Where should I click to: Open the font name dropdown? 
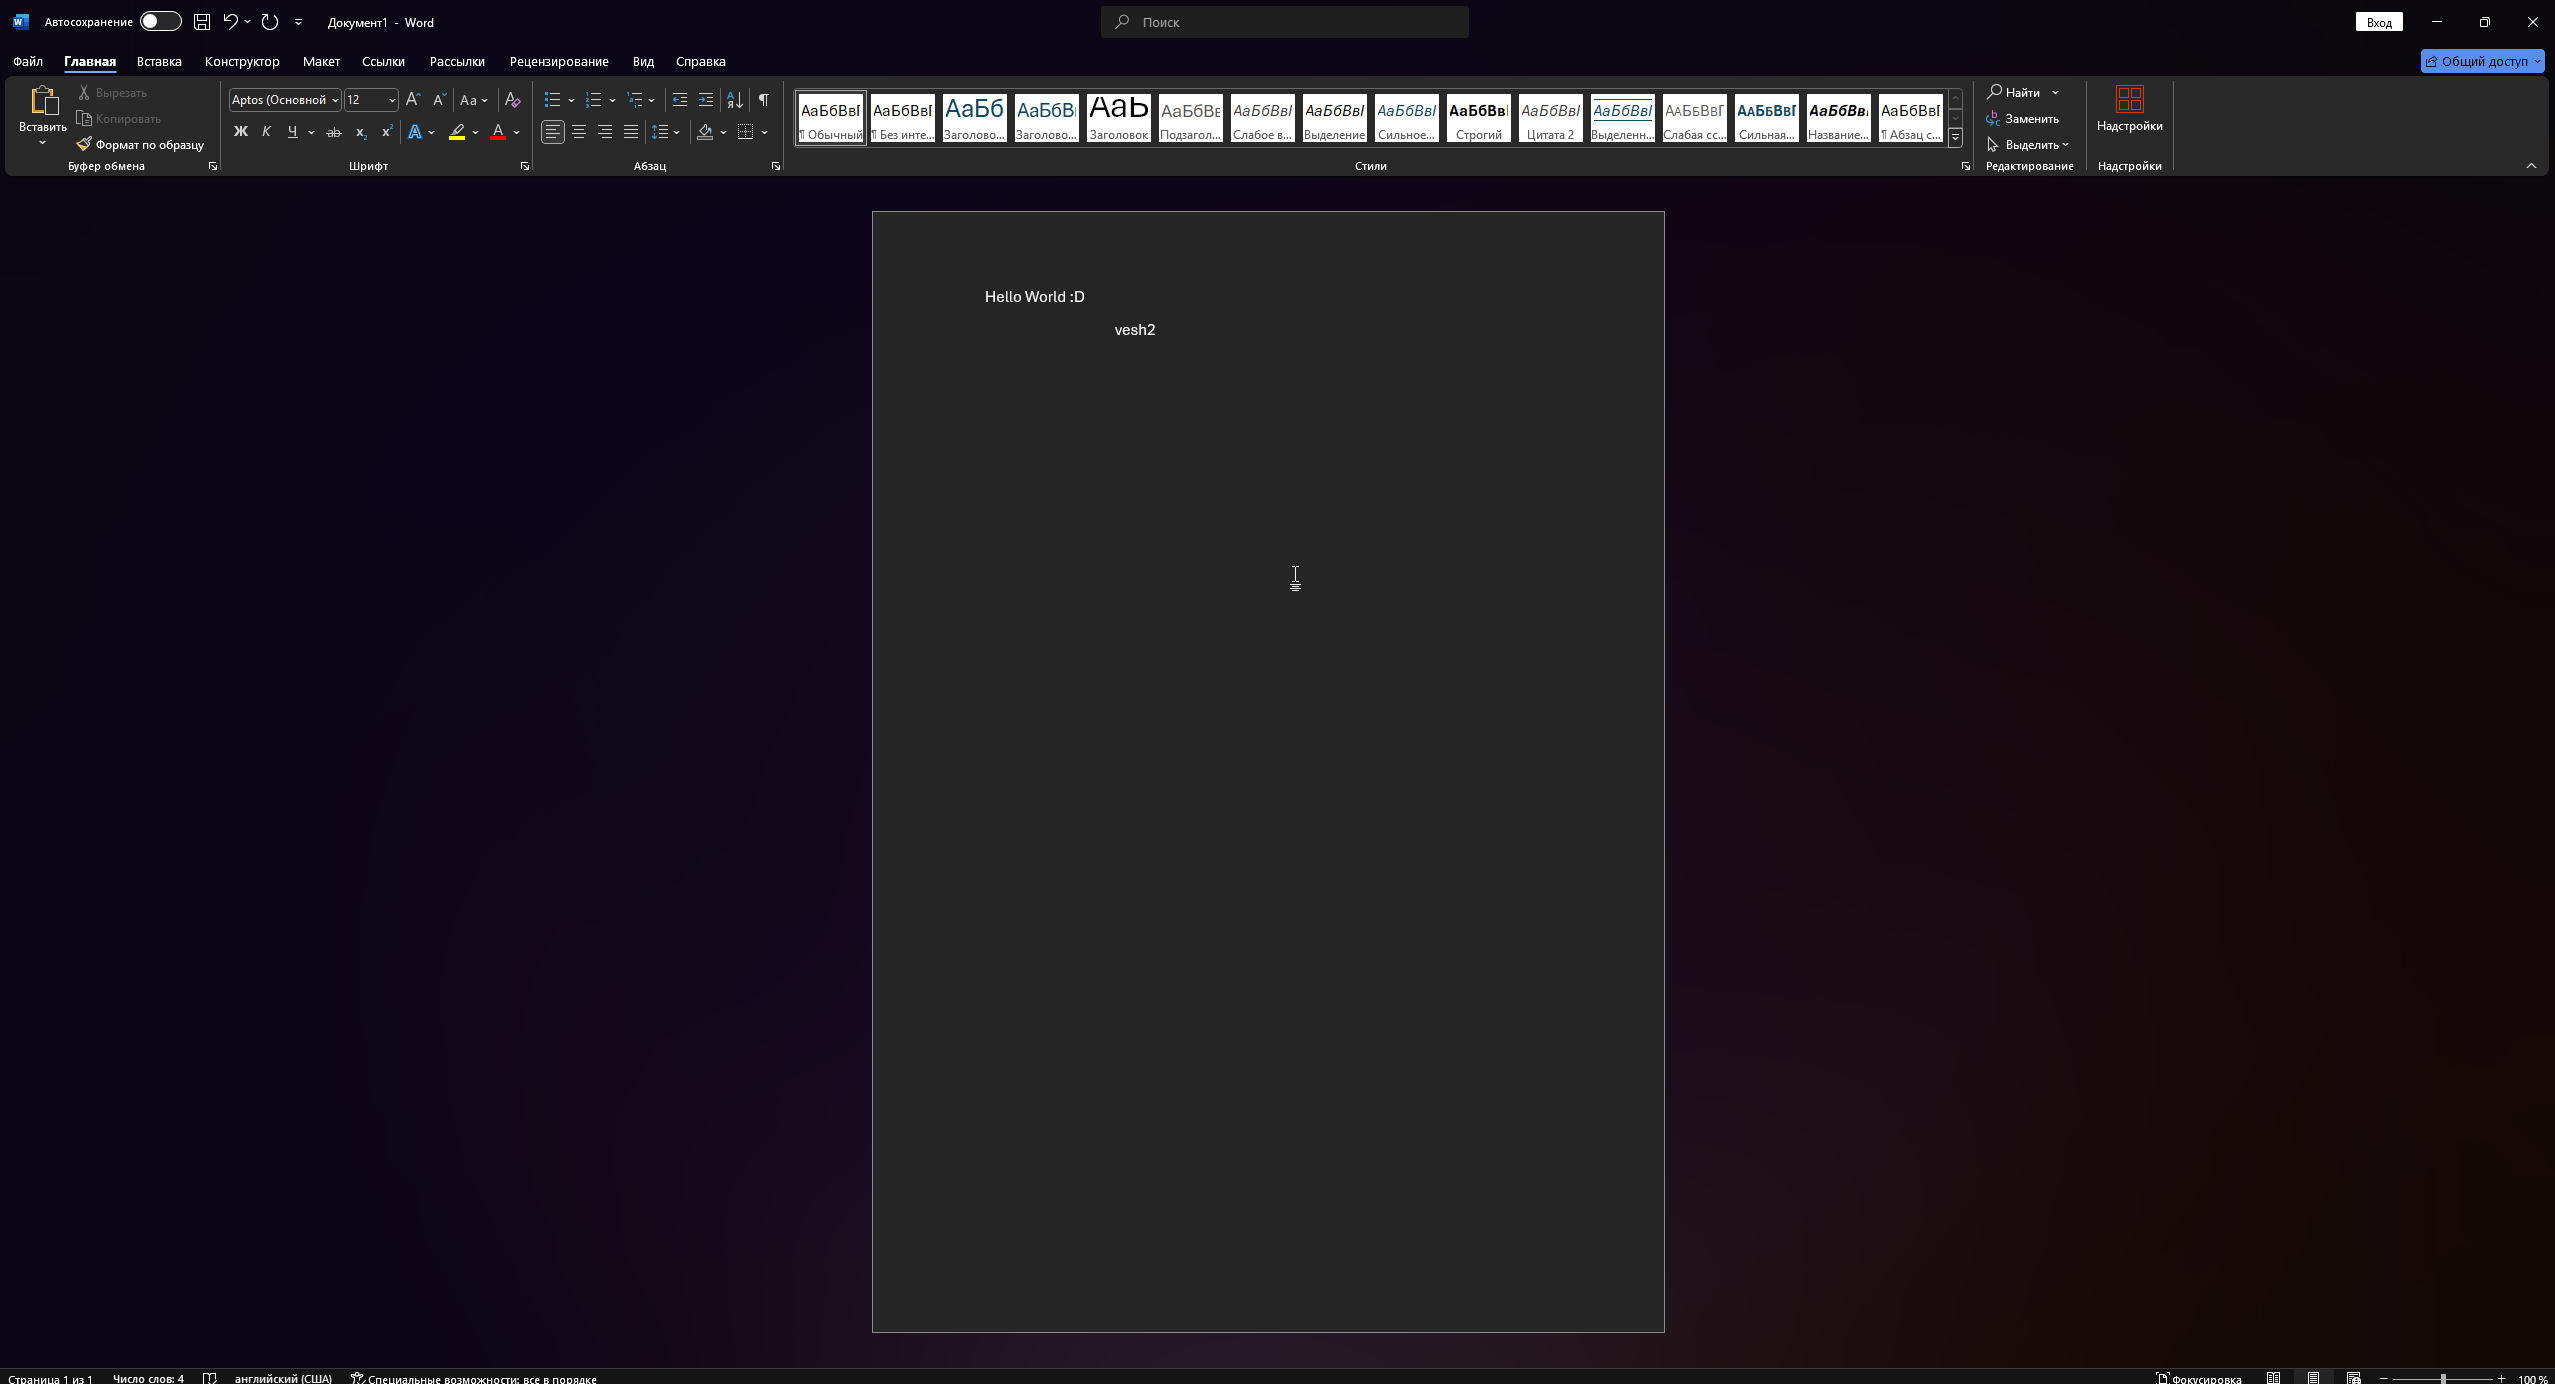click(x=335, y=100)
